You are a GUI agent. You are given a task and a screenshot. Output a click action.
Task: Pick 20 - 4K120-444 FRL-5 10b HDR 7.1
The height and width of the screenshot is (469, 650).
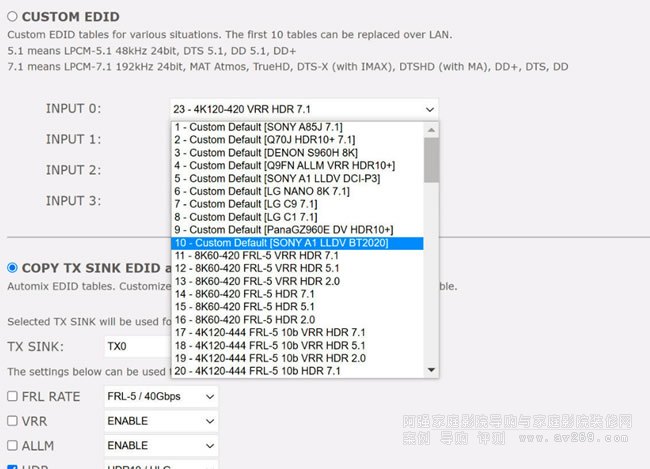click(x=270, y=371)
